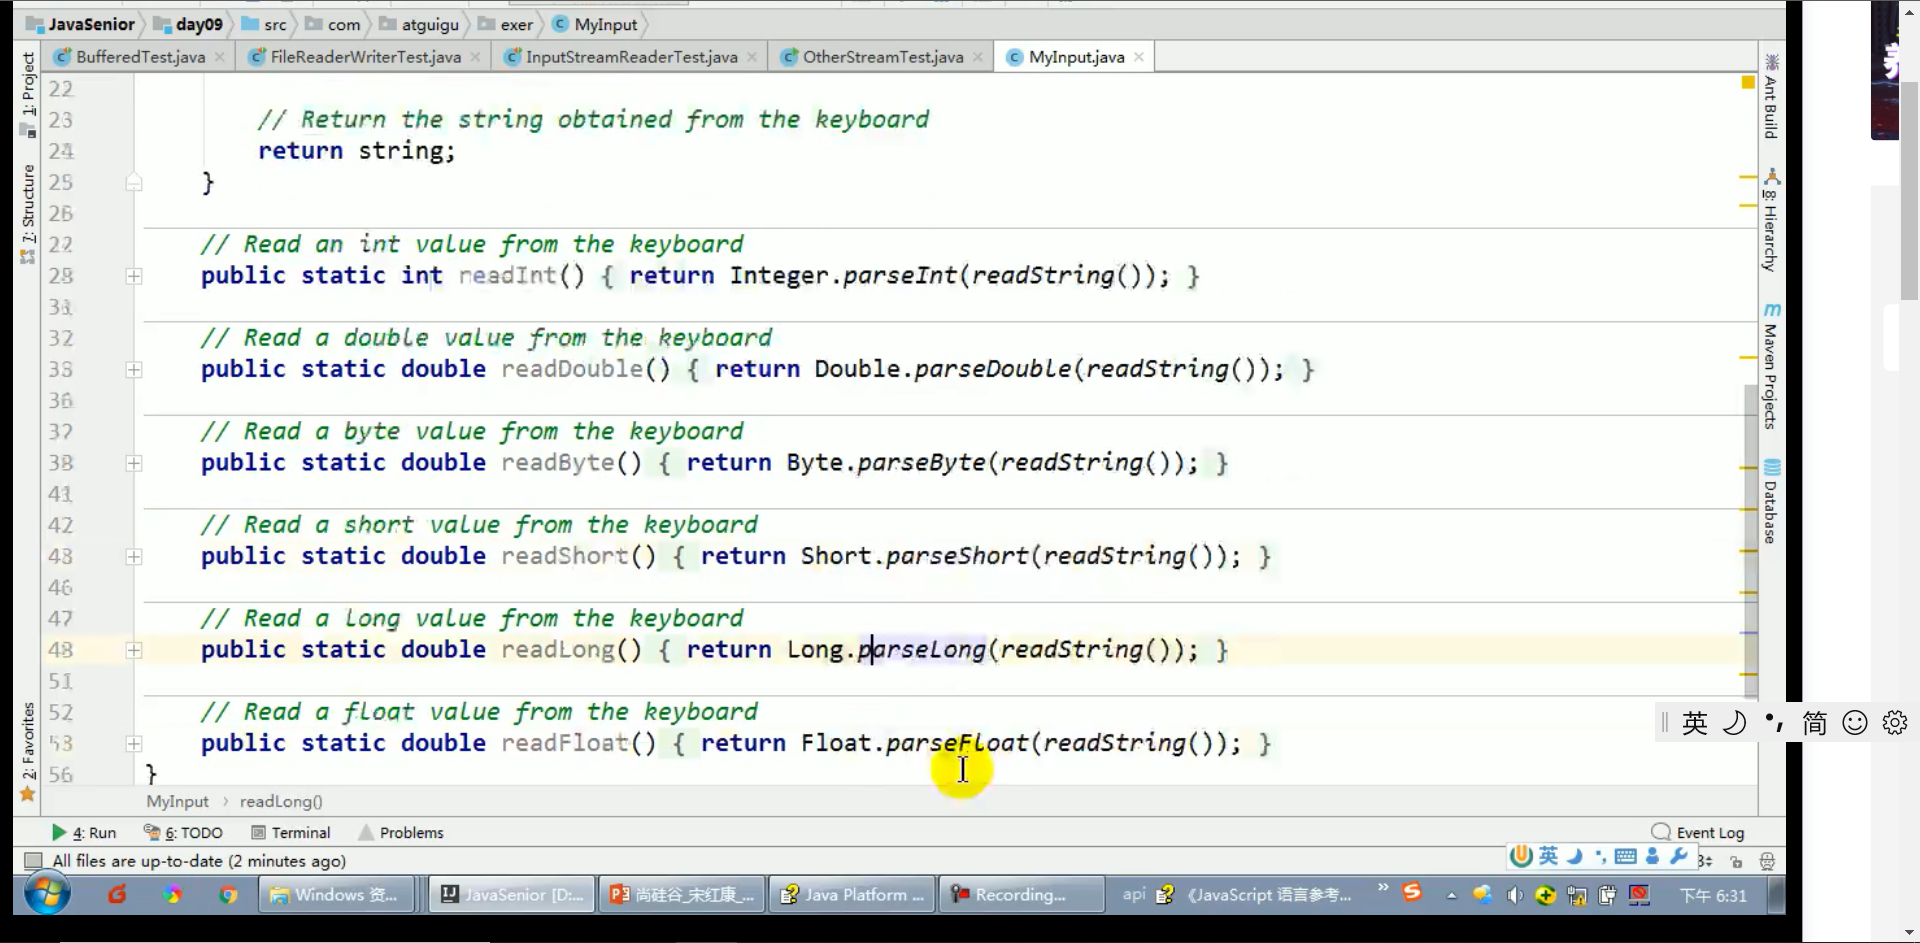Image resolution: width=1920 pixels, height=943 pixels.
Task: Click the warning stripe mark near line 25
Action: 1748,177
